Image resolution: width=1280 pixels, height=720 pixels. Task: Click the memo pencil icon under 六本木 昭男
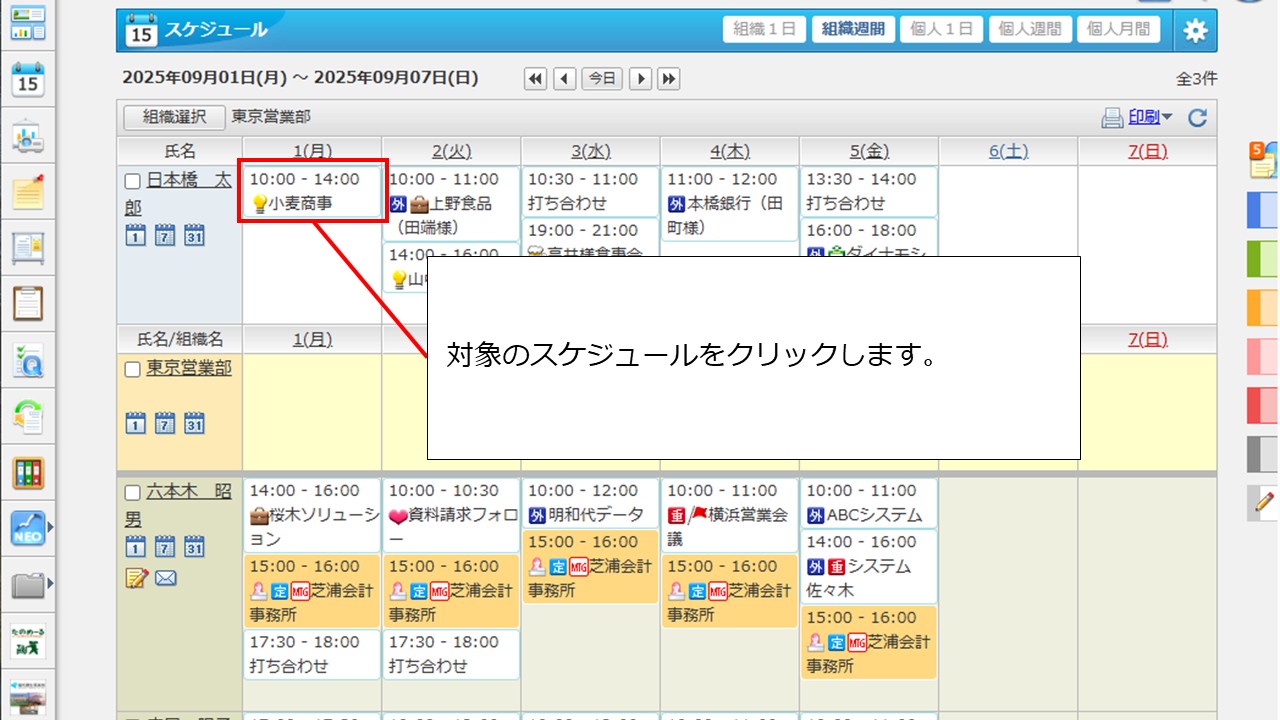136,578
